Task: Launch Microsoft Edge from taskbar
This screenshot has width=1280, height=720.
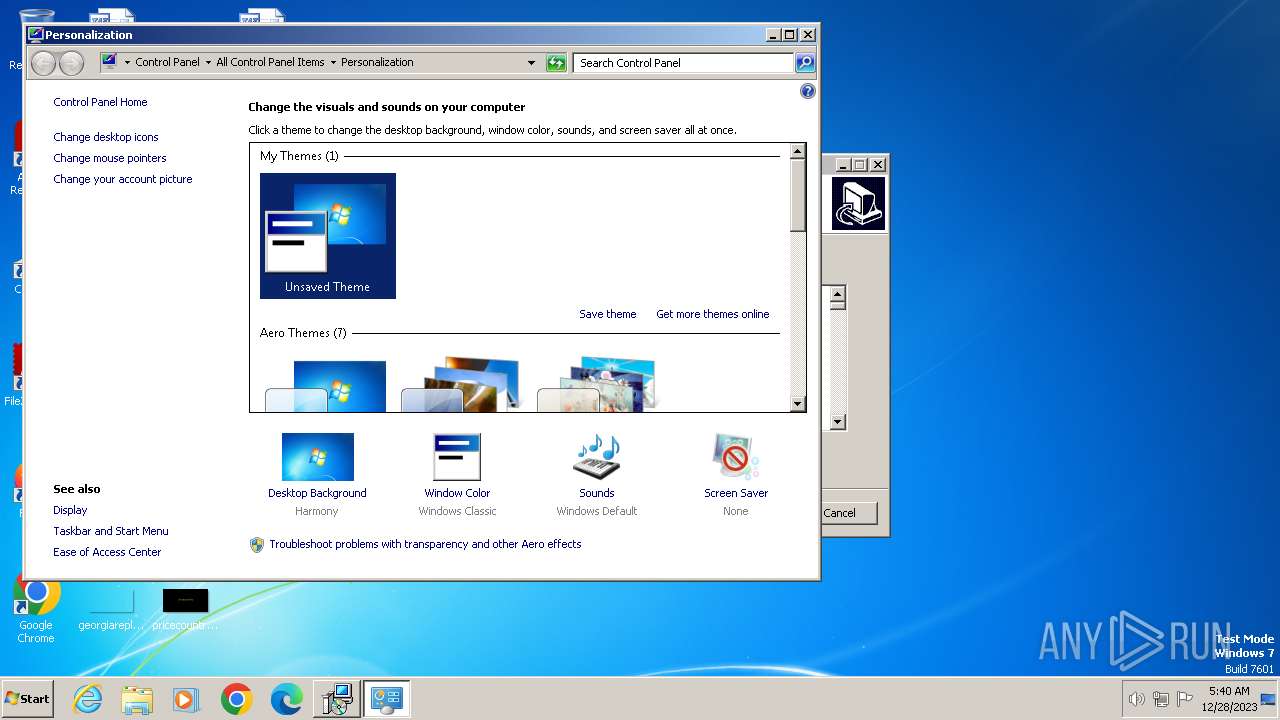Action: point(286,699)
